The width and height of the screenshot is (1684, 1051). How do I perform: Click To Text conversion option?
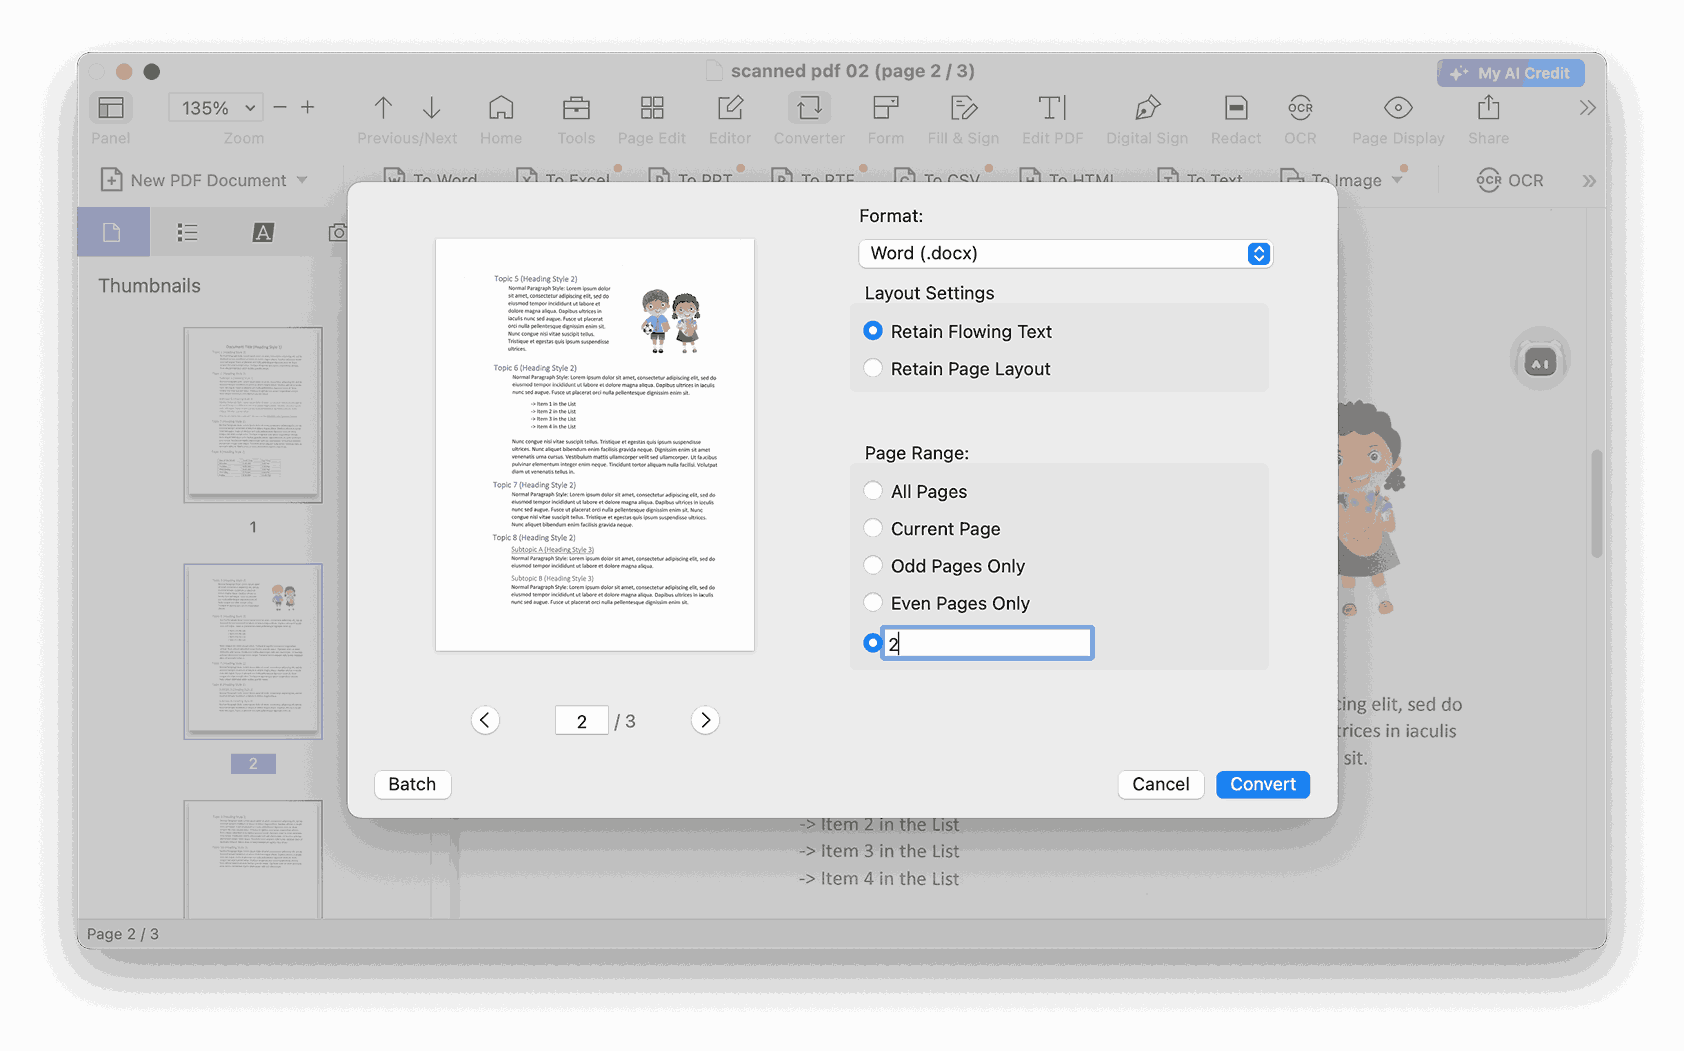pyautogui.click(x=1199, y=178)
